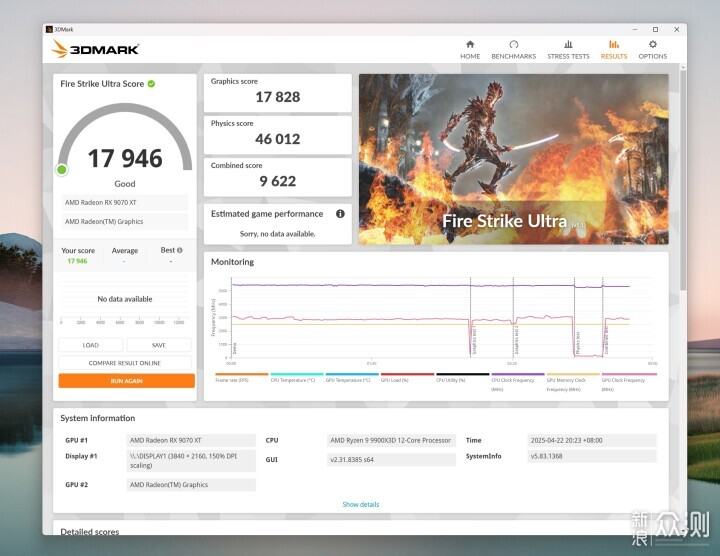
Task: Click the LOAD button
Action: [90, 345]
